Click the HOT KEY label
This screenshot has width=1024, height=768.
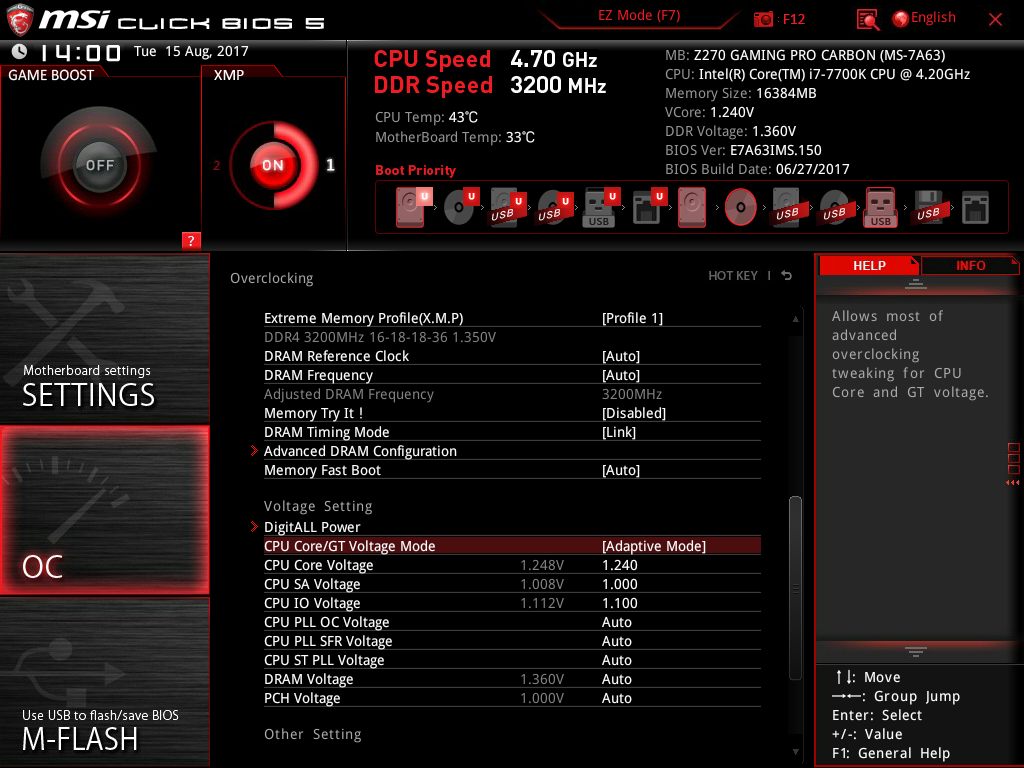[733, 276]
